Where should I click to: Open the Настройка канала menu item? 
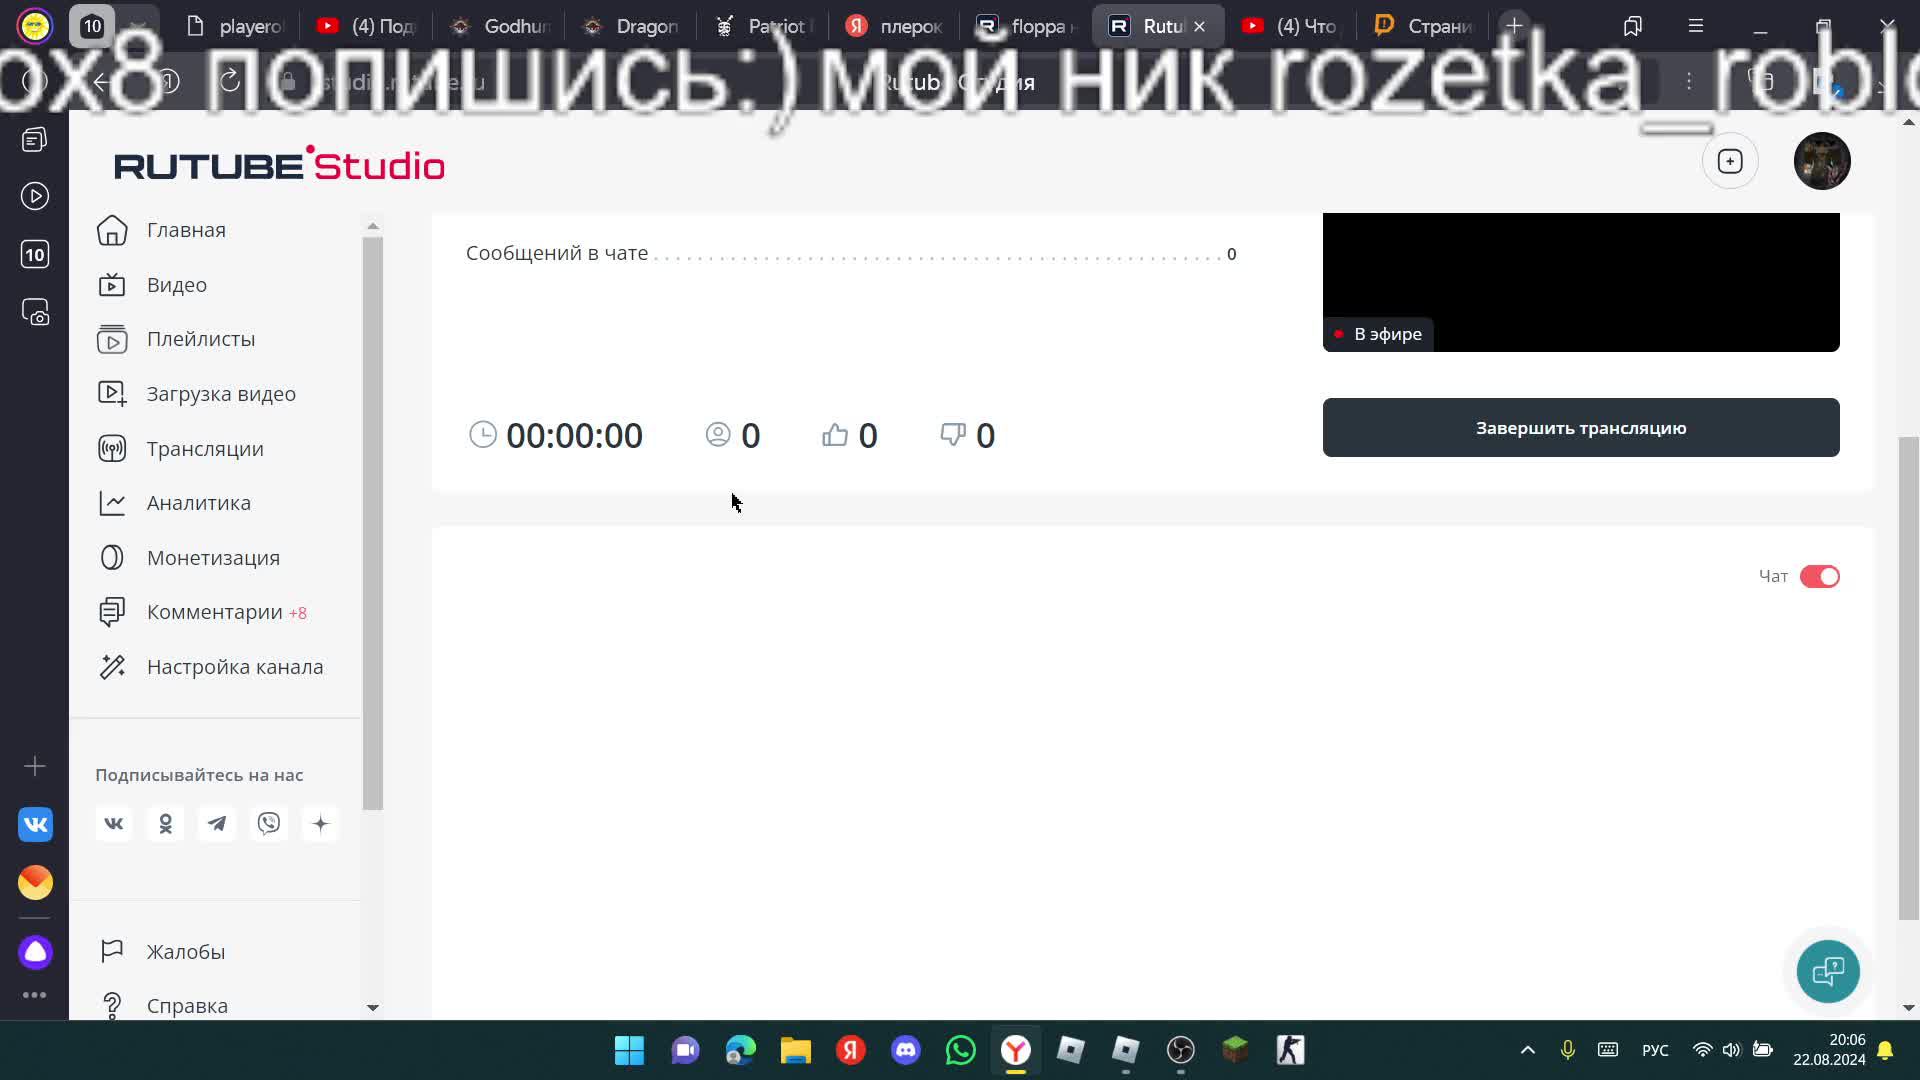(x=234, y=666)
